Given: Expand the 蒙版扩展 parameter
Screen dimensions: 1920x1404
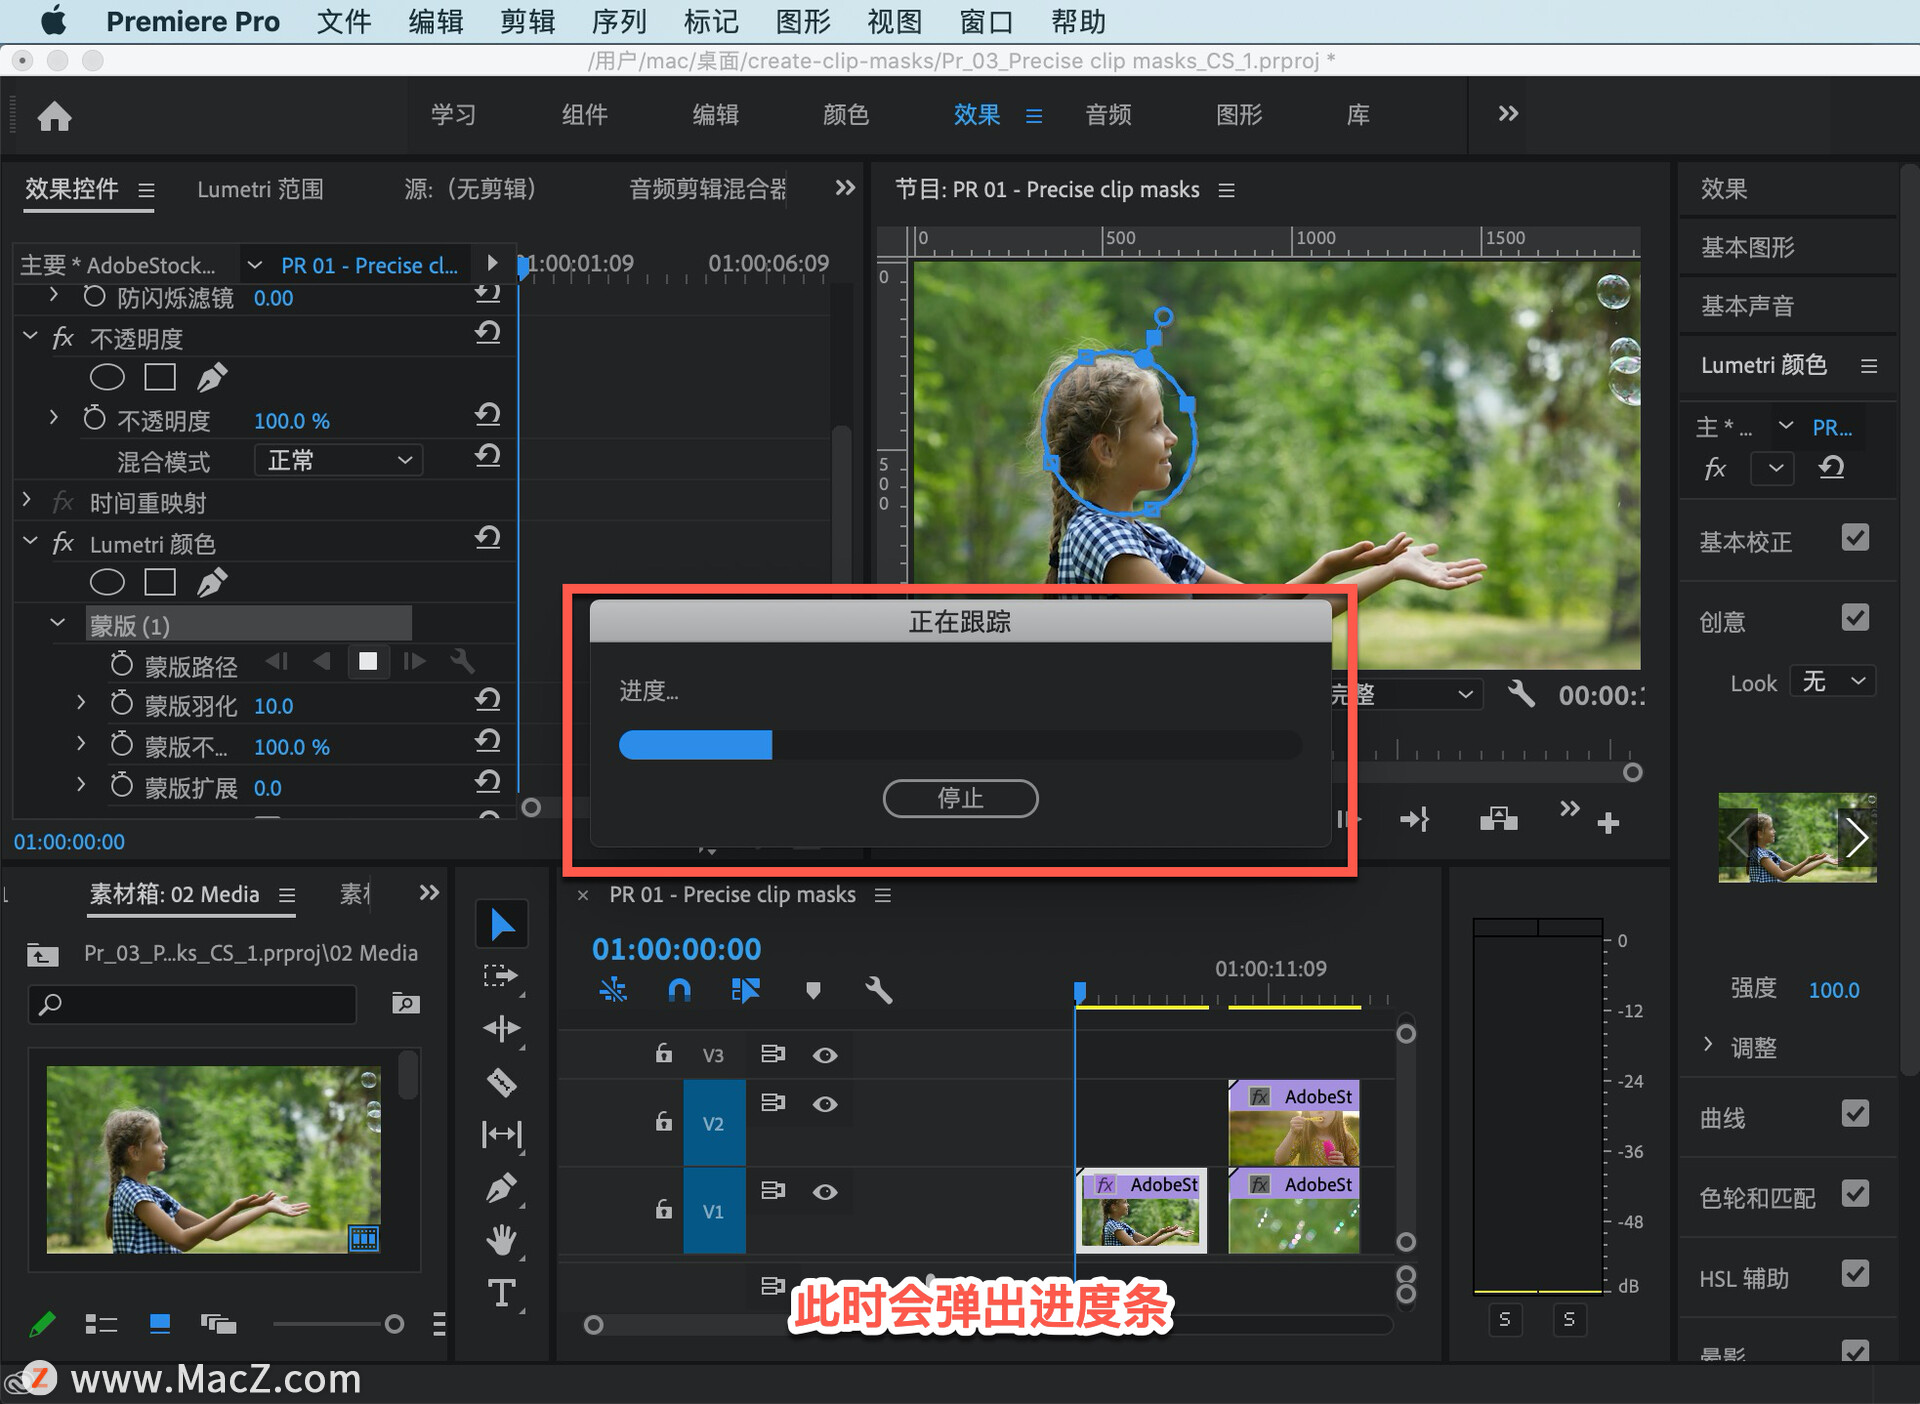Looking at the screenshot, I should (81, 785).
